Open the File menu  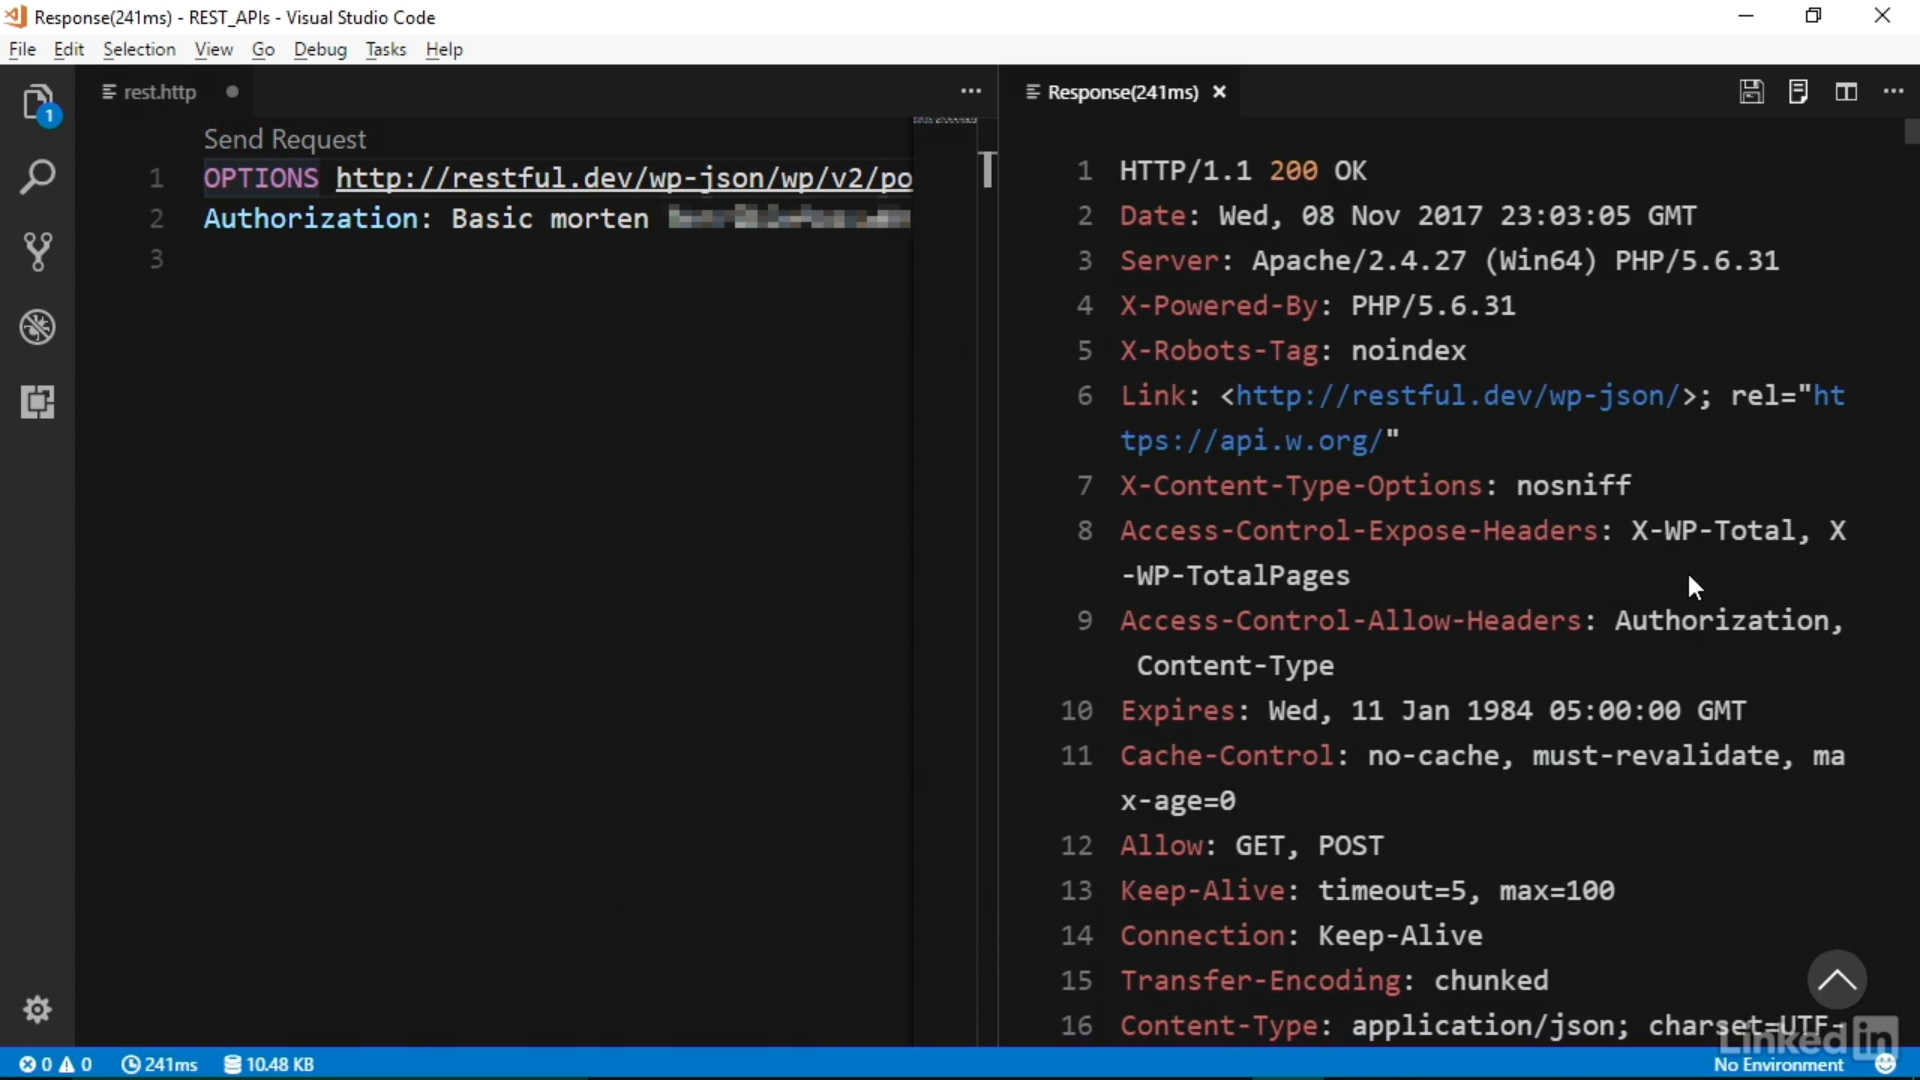coord(22,49)
